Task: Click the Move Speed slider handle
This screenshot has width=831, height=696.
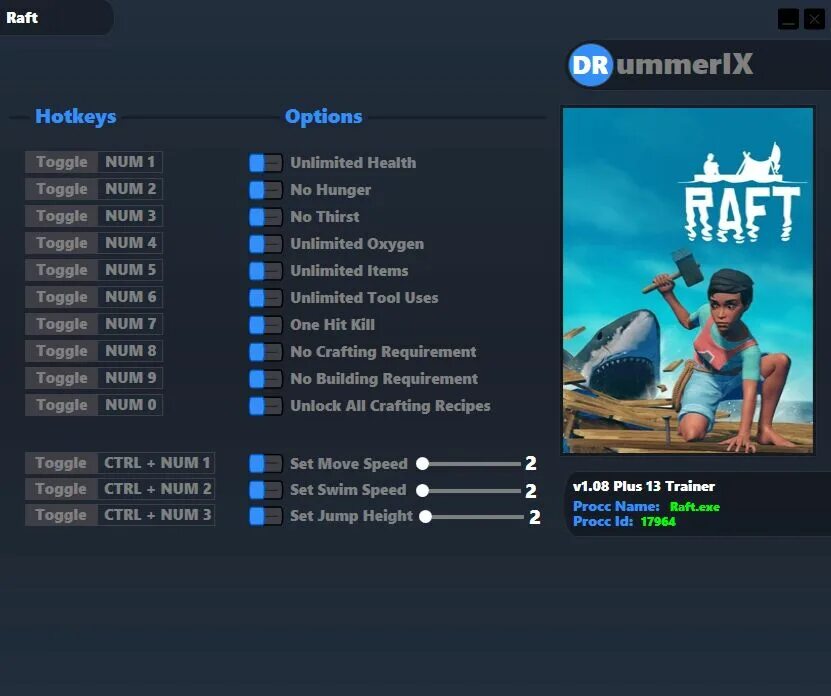Action: pos(422,464)
